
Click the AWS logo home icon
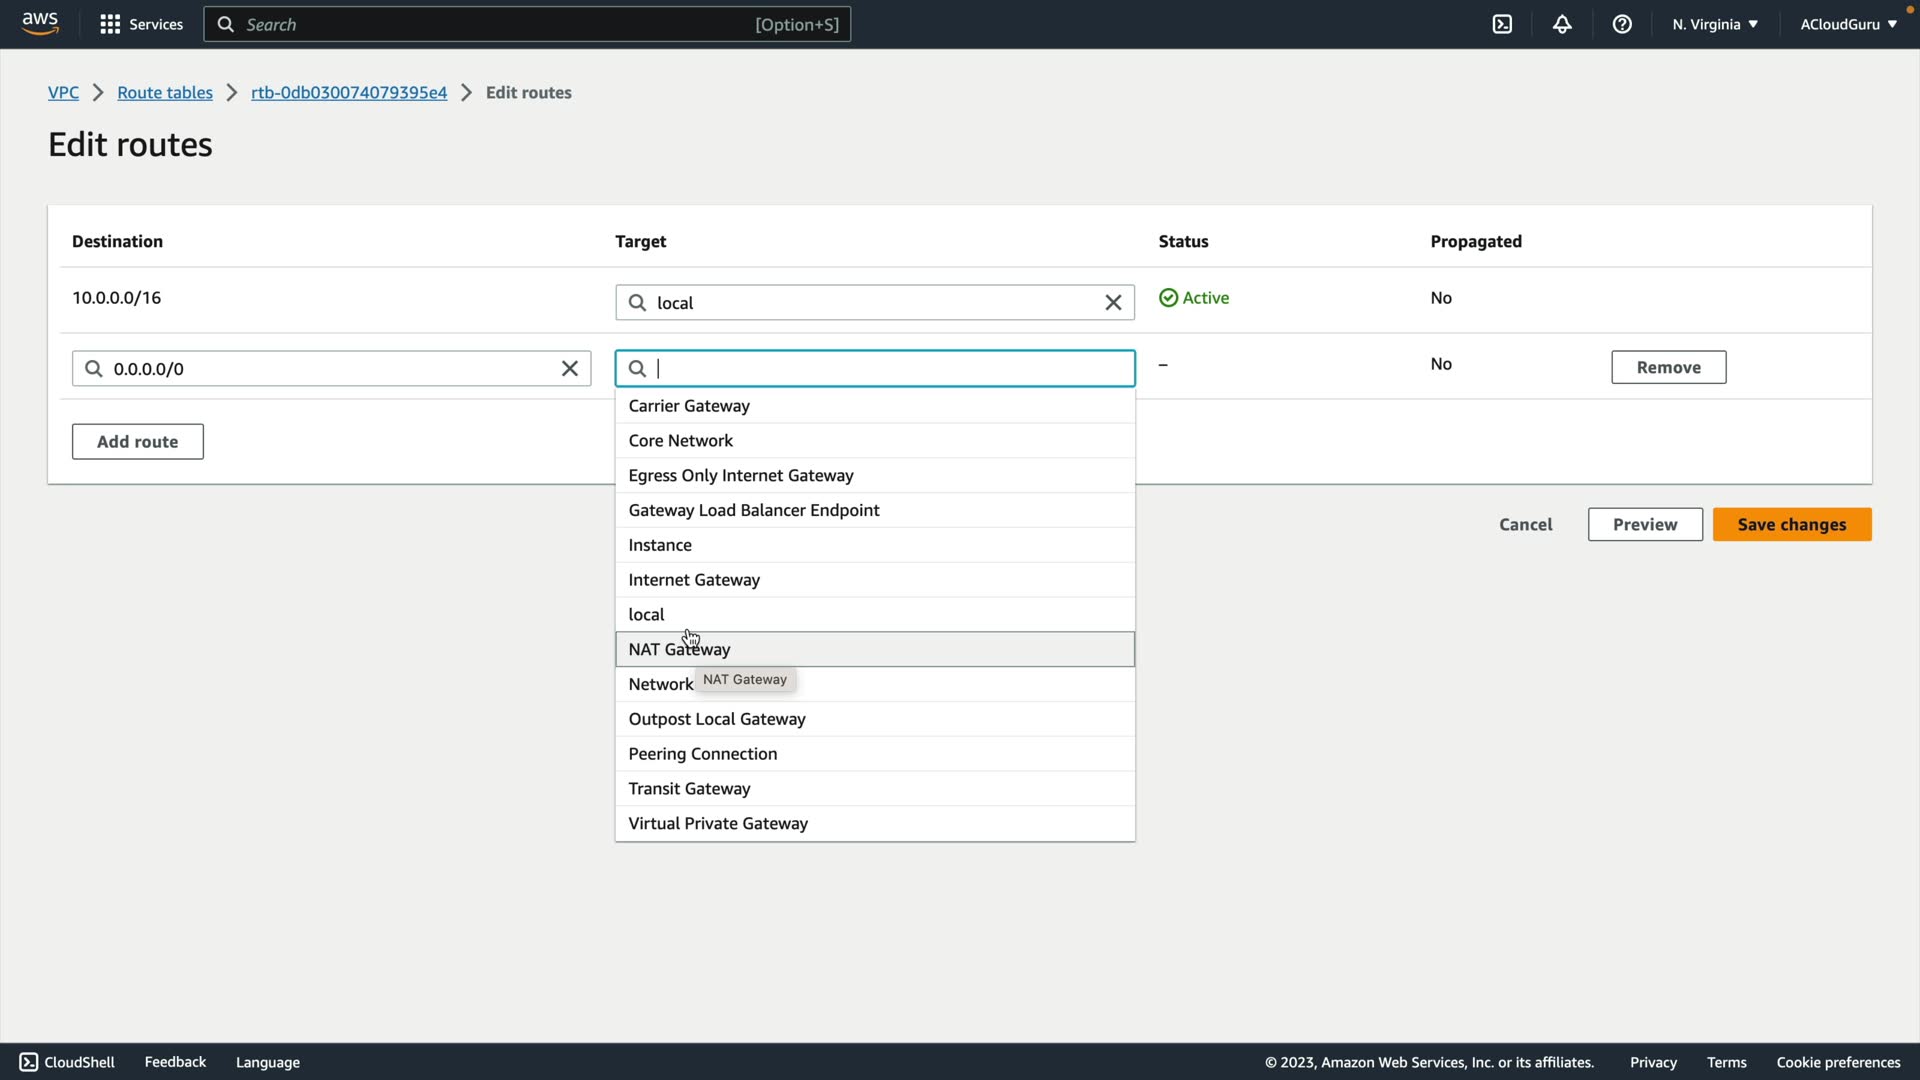(x=40, y=23)
